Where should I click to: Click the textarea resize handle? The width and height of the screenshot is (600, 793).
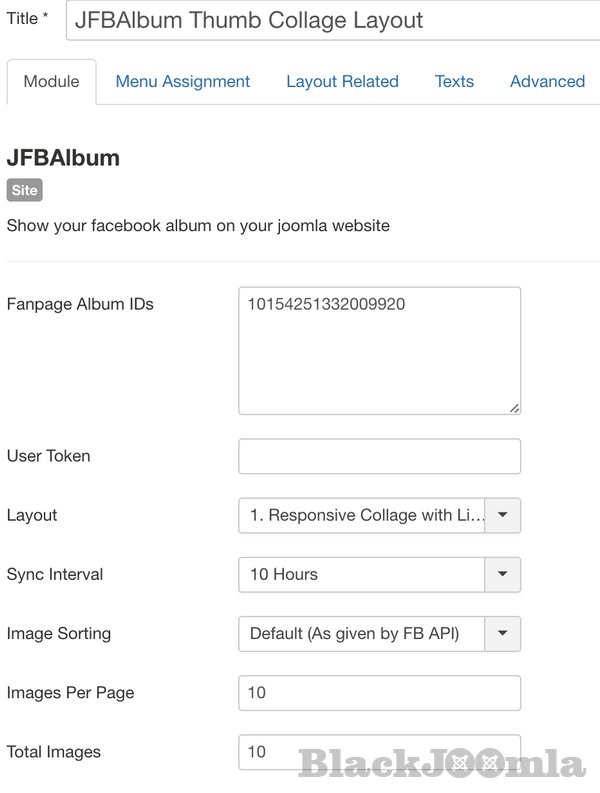coord(514,407)
